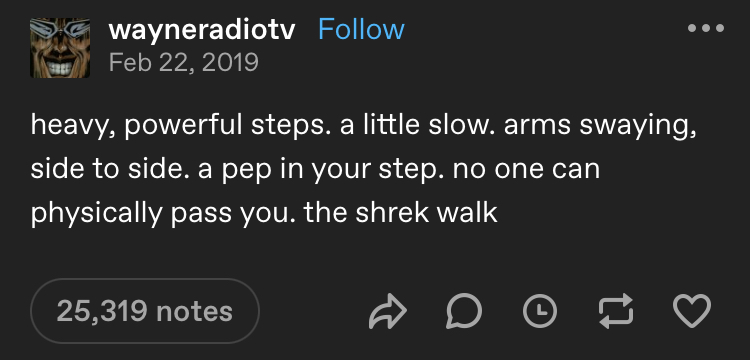Share the post with the curved arrow icon

point(388,311)
